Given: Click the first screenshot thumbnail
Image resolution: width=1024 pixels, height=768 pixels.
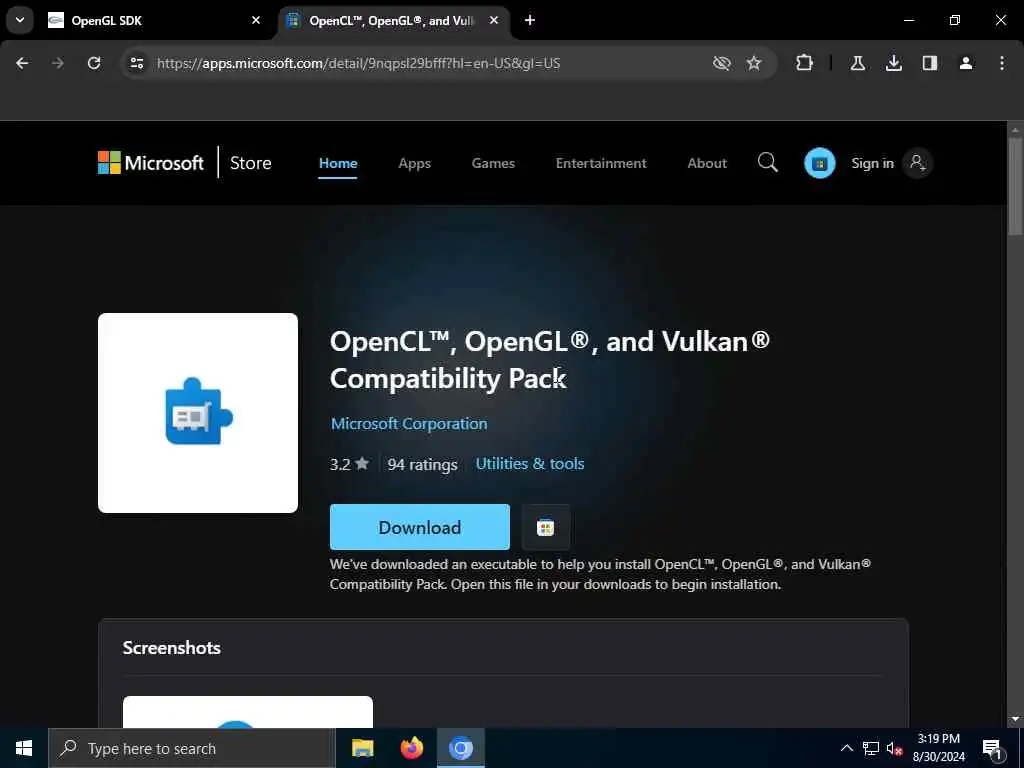Looking at the screenshot, I should [x=248, y=712].
